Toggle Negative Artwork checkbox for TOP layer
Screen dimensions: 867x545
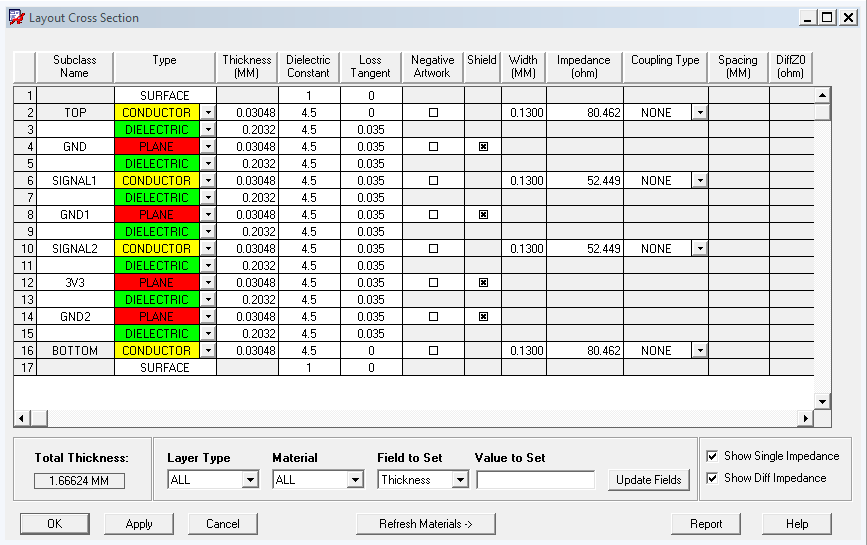434,113
